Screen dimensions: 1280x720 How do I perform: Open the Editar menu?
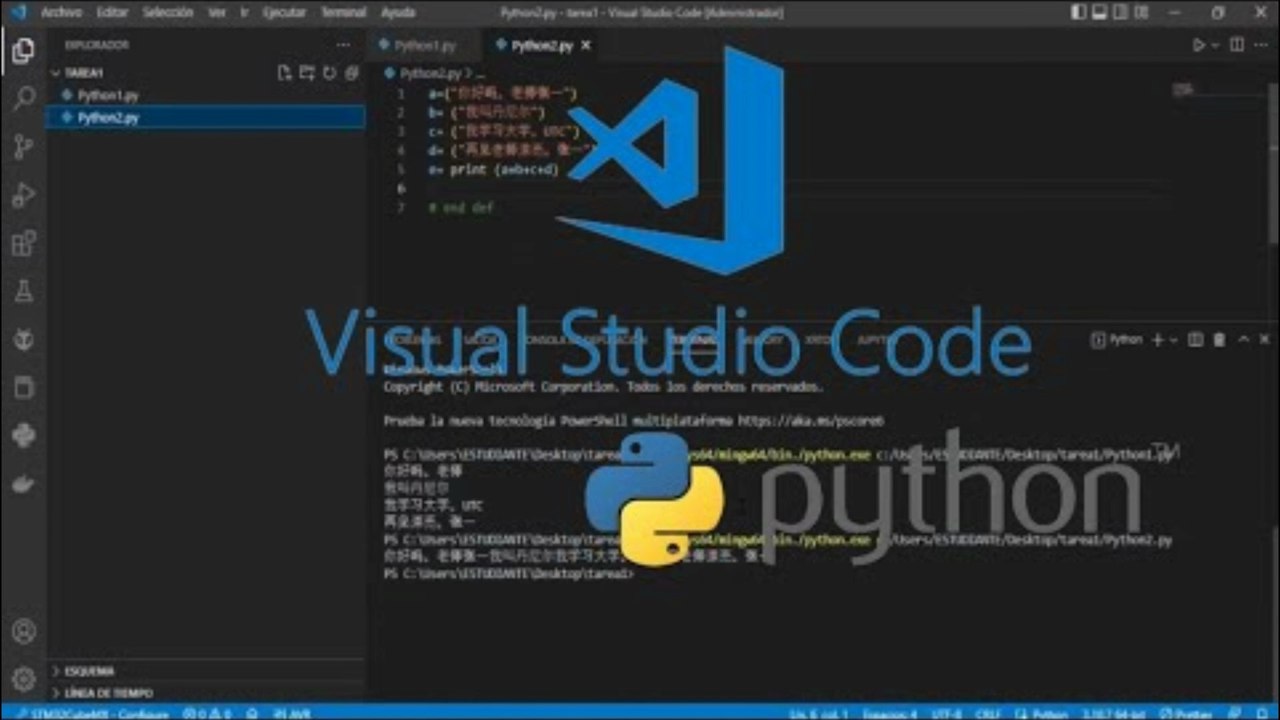coord(113,13)
